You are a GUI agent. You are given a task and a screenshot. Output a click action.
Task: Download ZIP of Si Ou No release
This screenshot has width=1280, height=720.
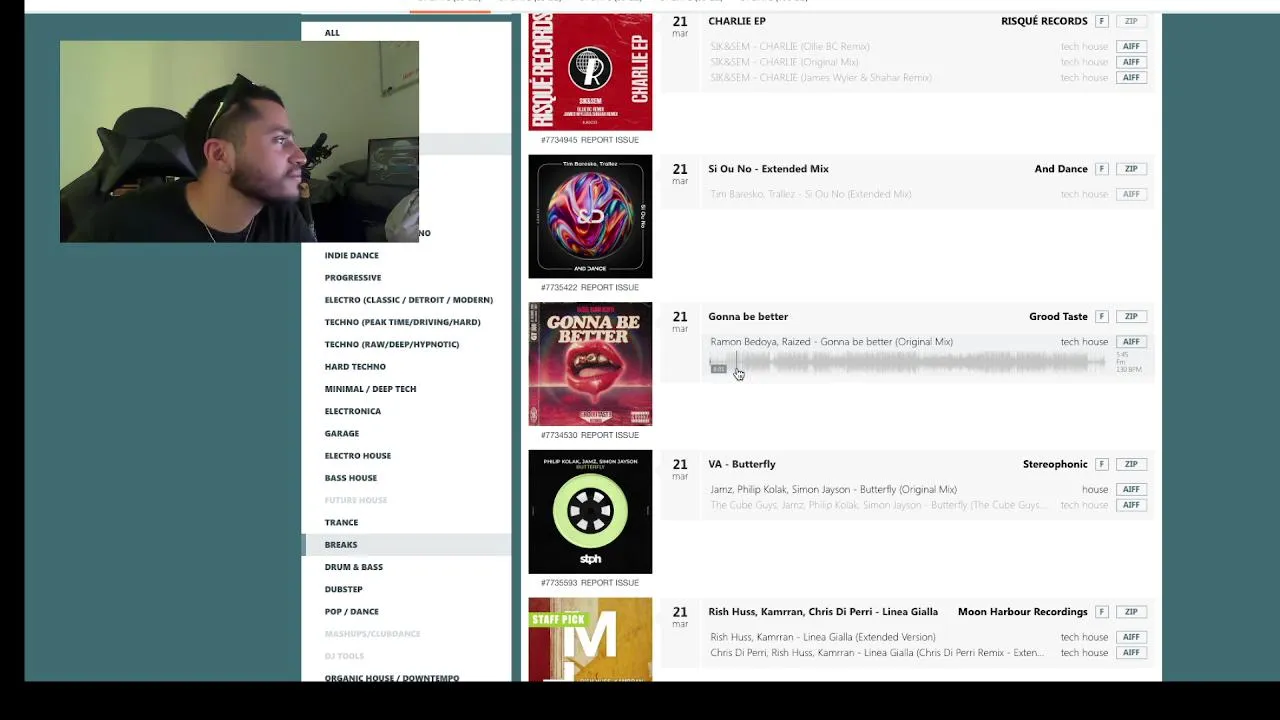point(1131,169)
